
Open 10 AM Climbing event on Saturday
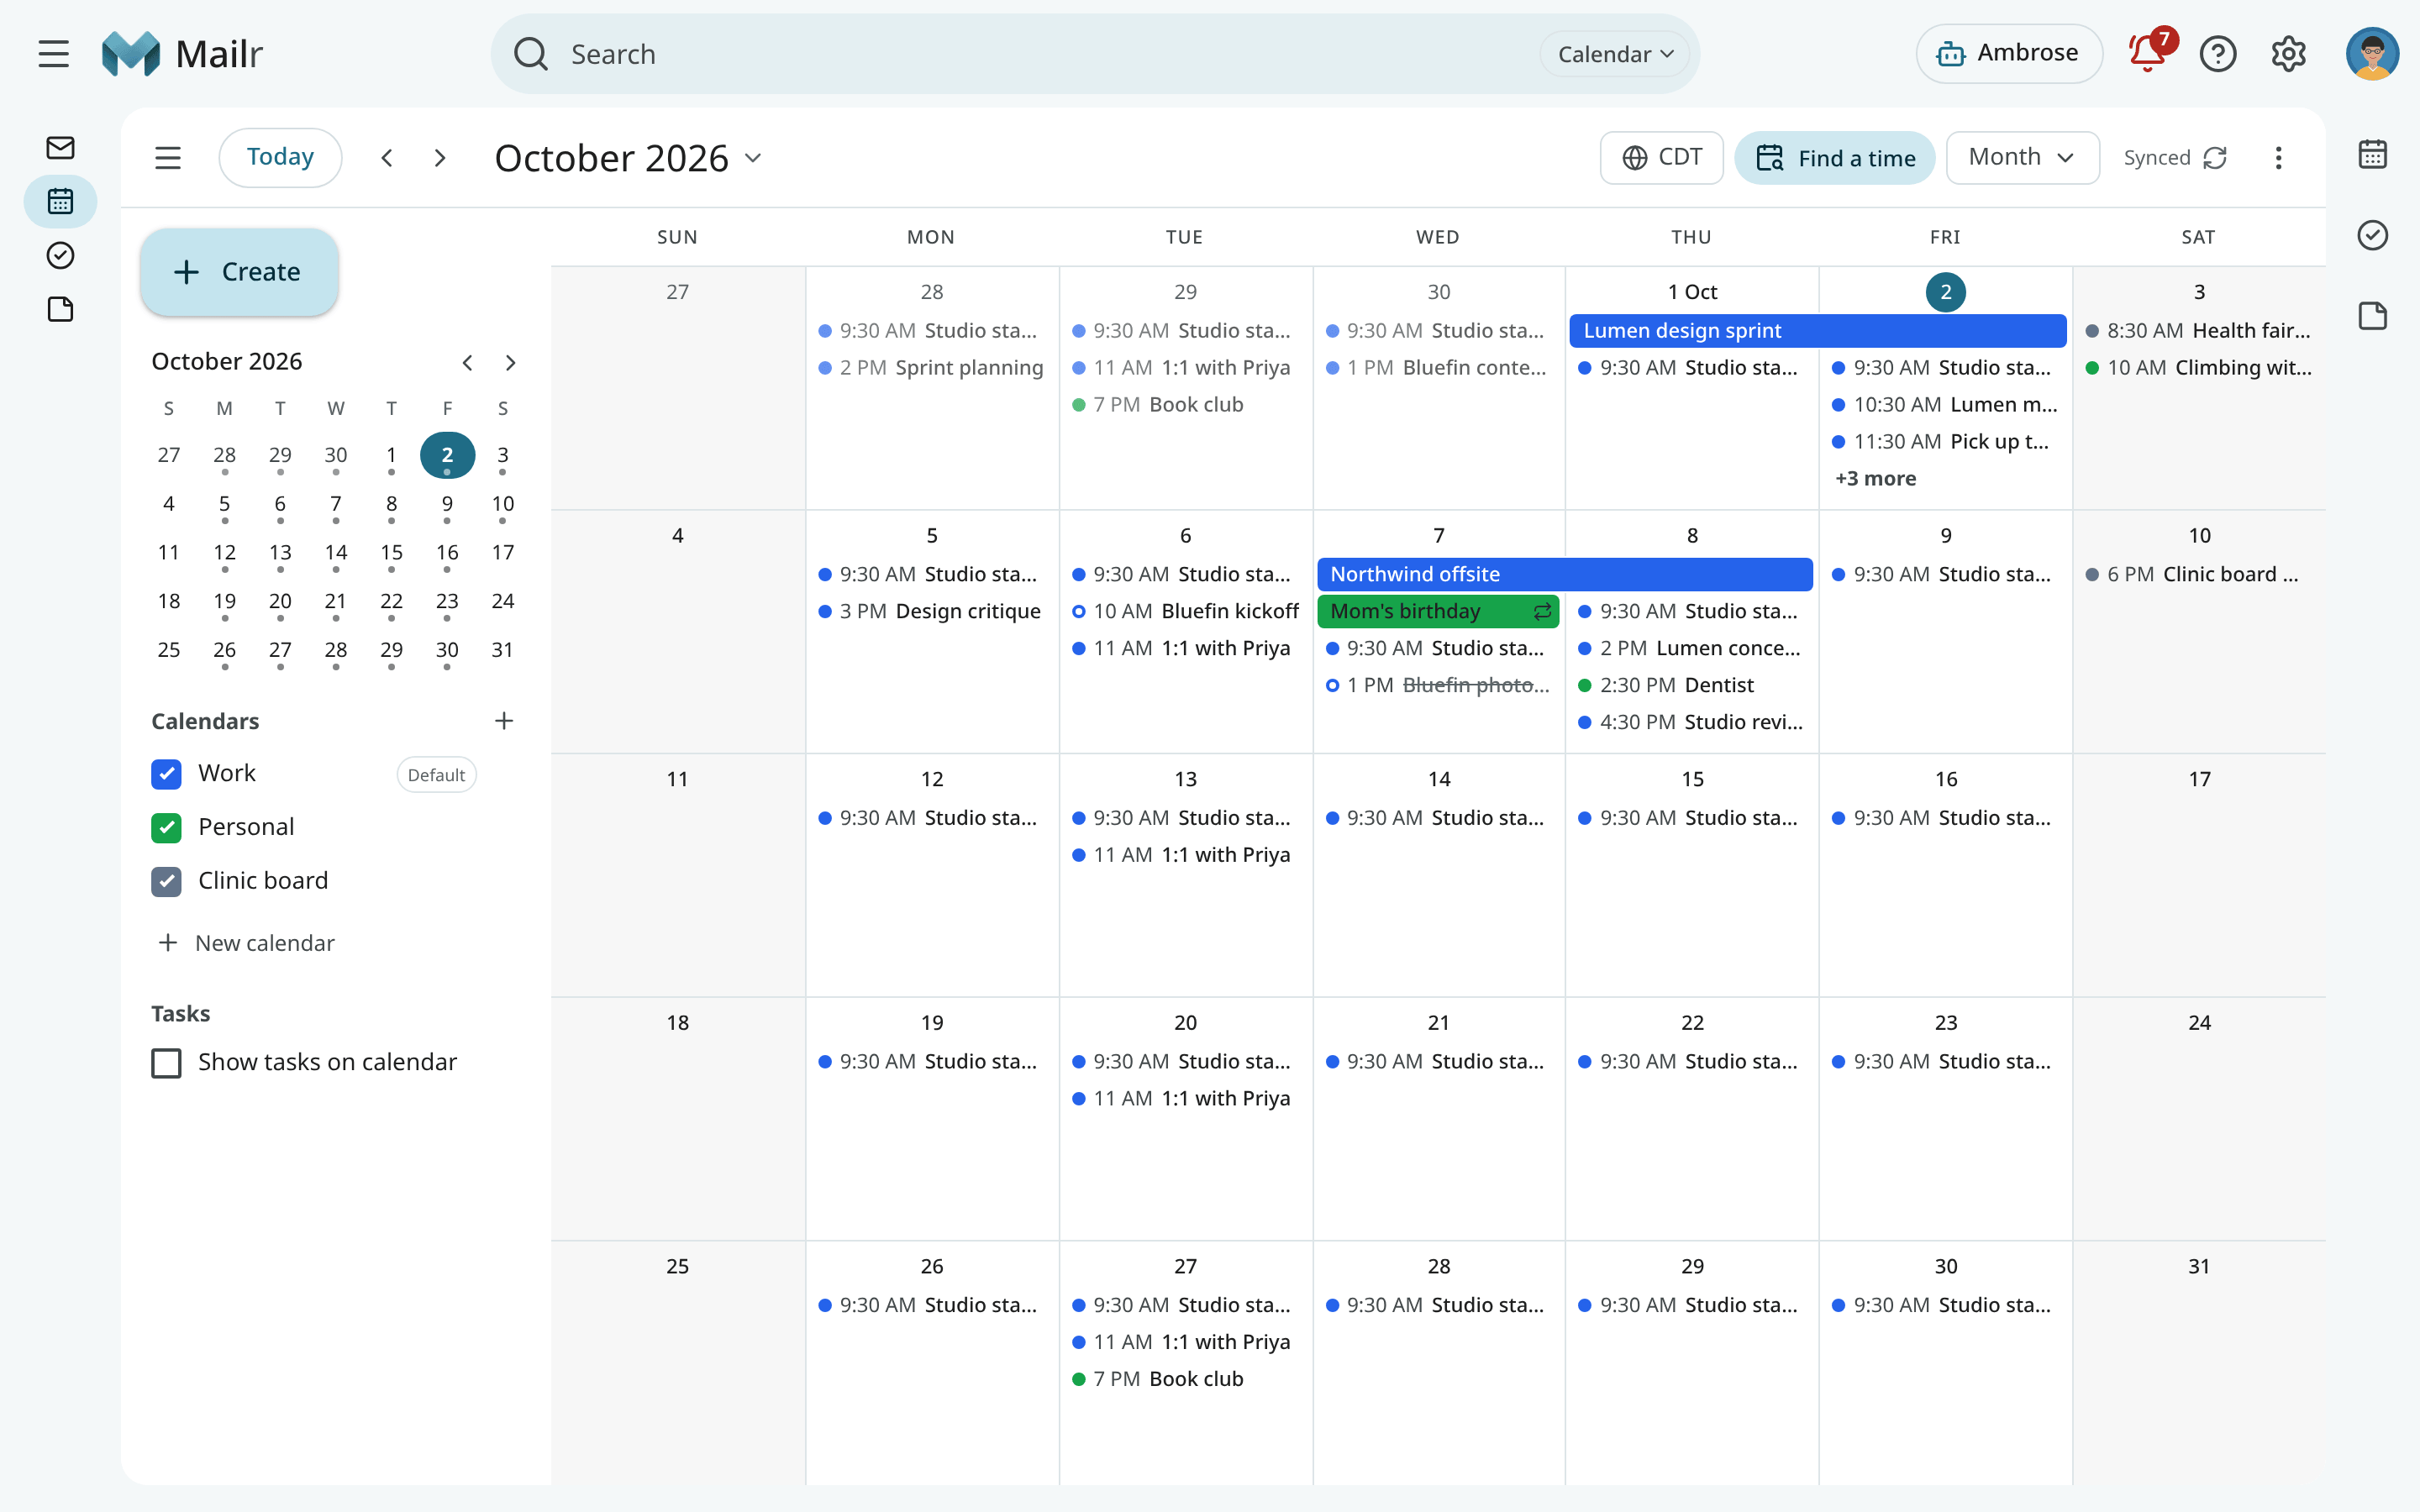click(2198, 368)
